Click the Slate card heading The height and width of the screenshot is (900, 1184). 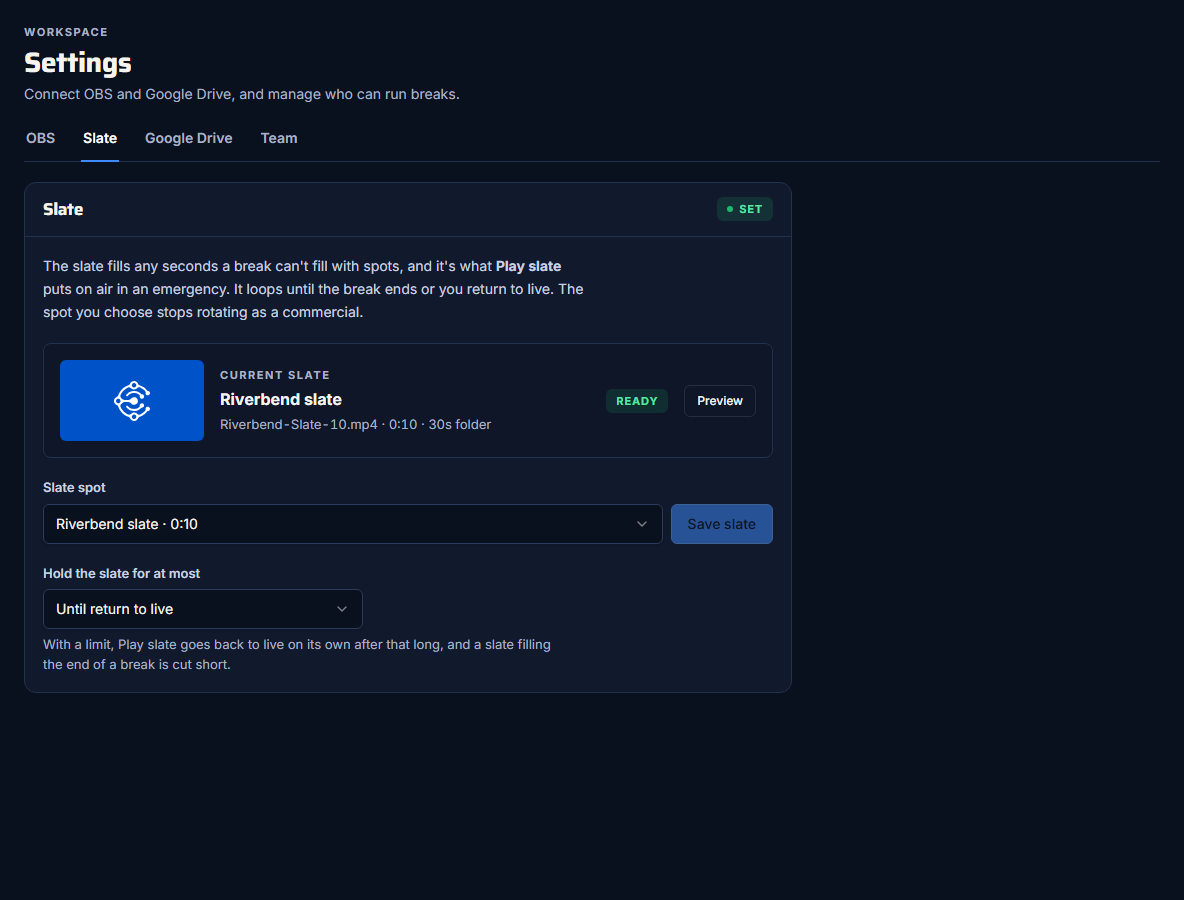63,209
